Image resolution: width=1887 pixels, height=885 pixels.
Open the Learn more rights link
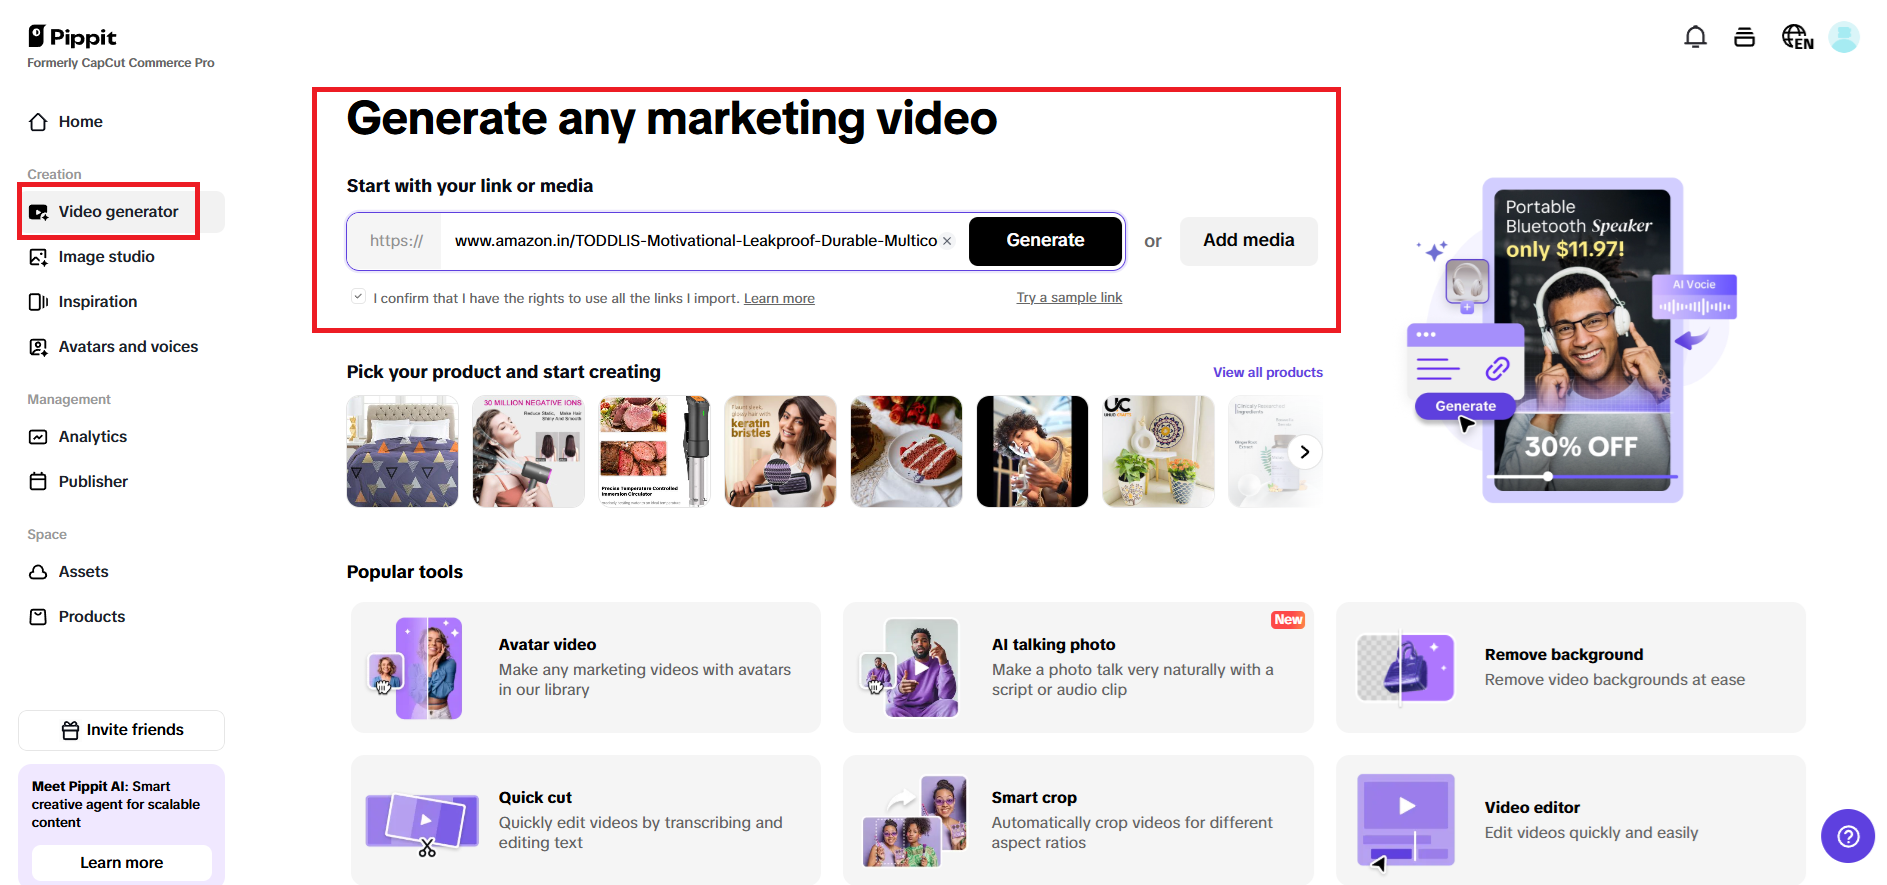click(779, 298)
